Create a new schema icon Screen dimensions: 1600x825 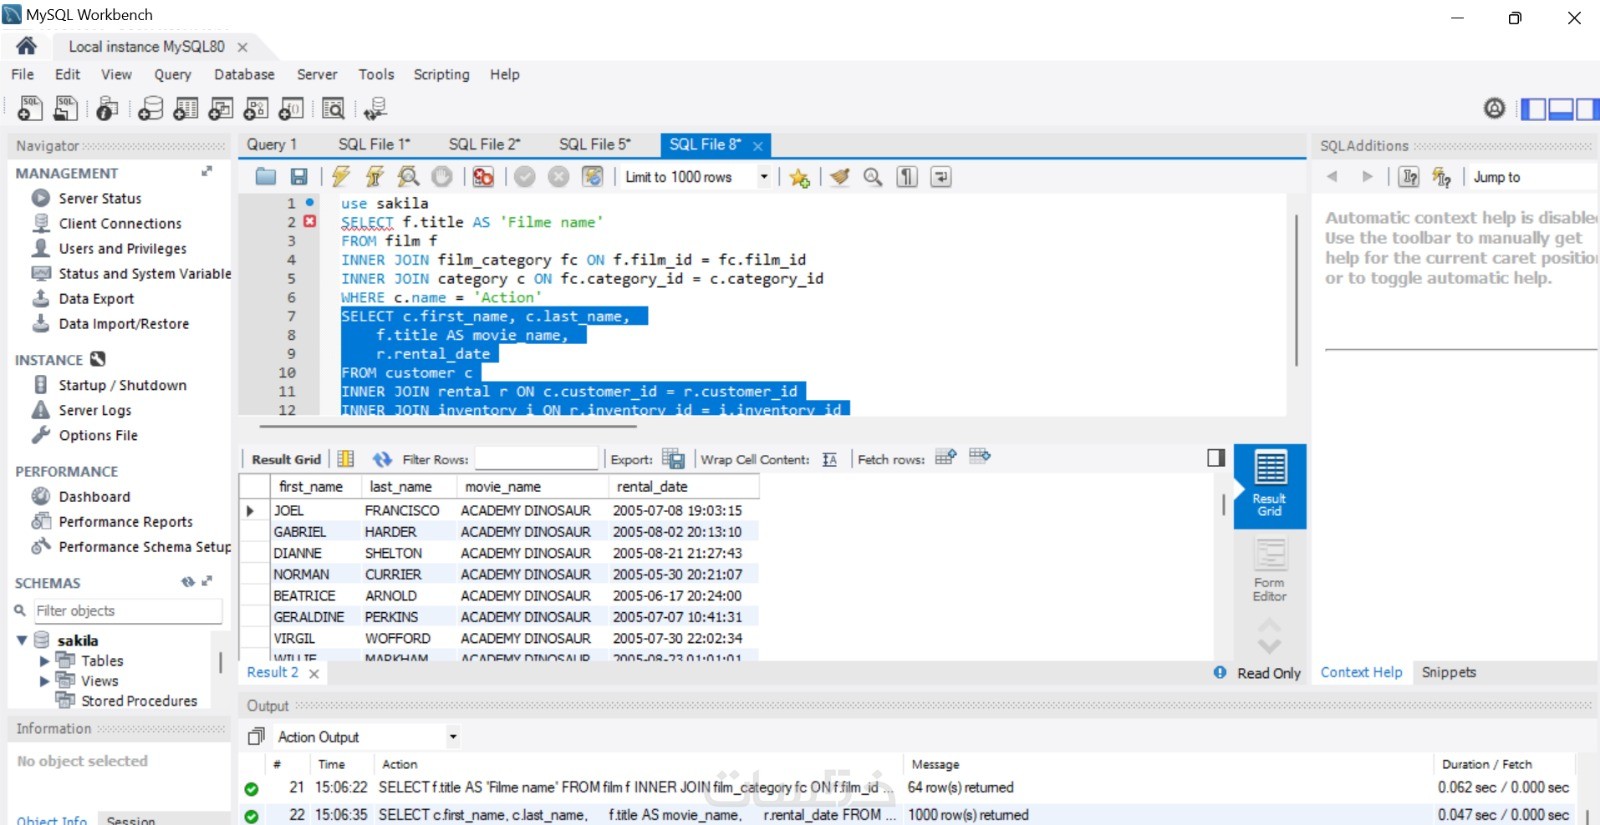[150, 108]
